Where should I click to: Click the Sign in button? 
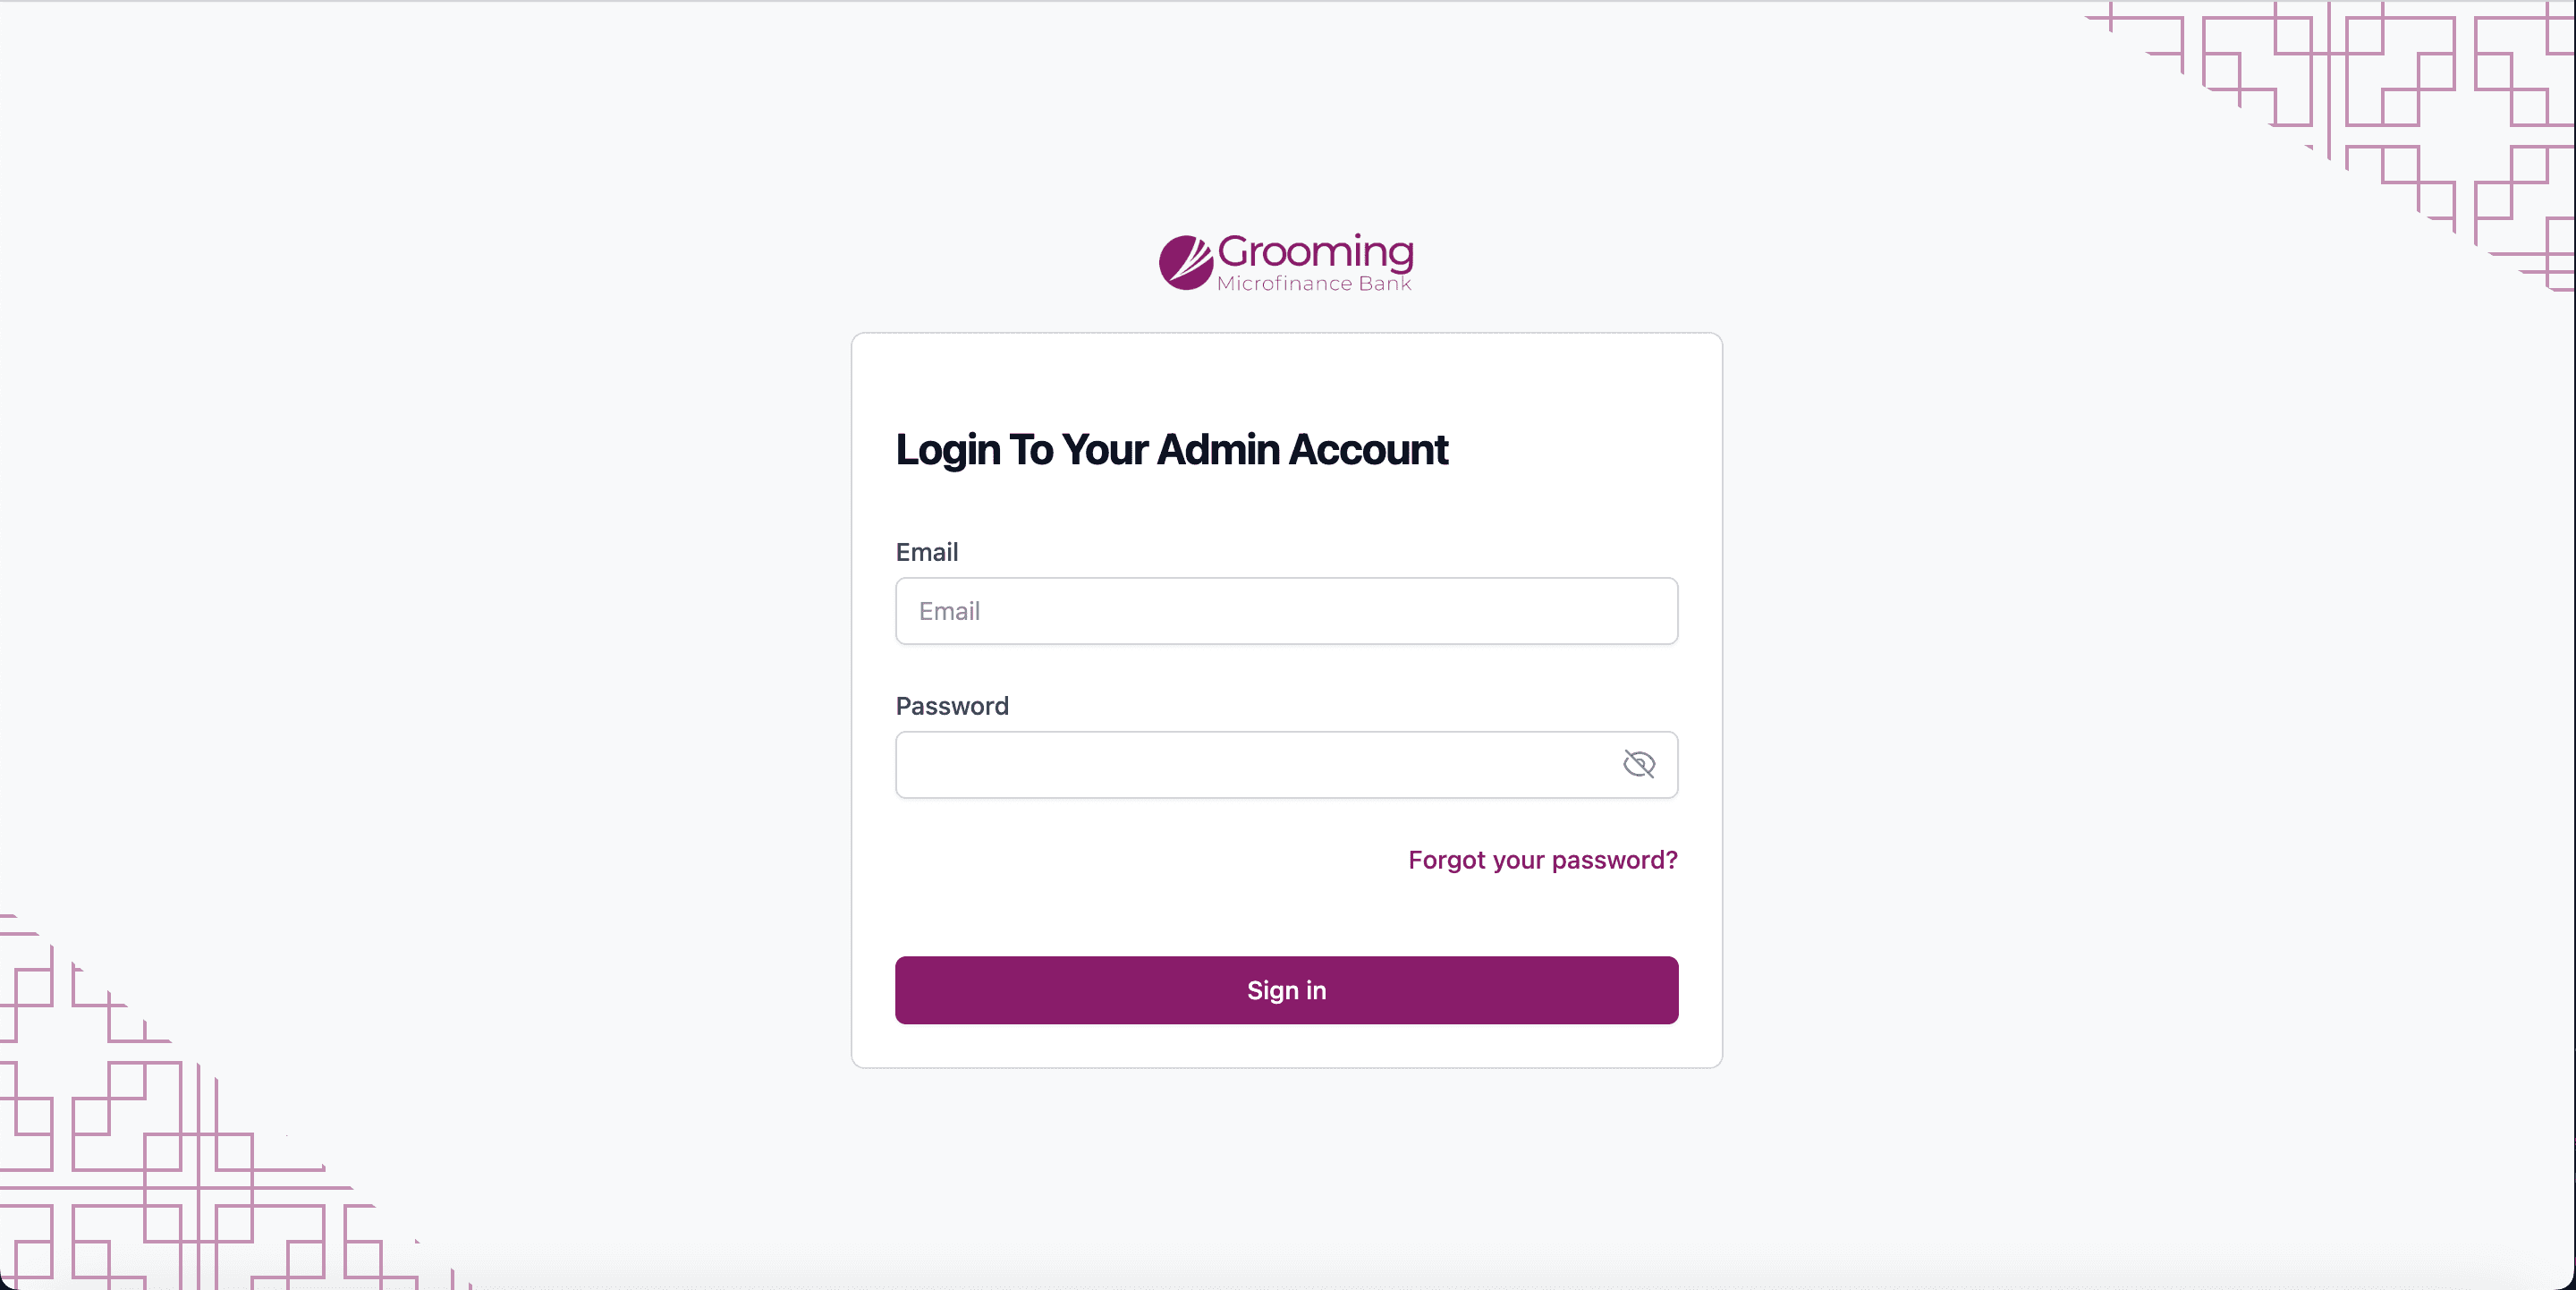coord(1286,990)
